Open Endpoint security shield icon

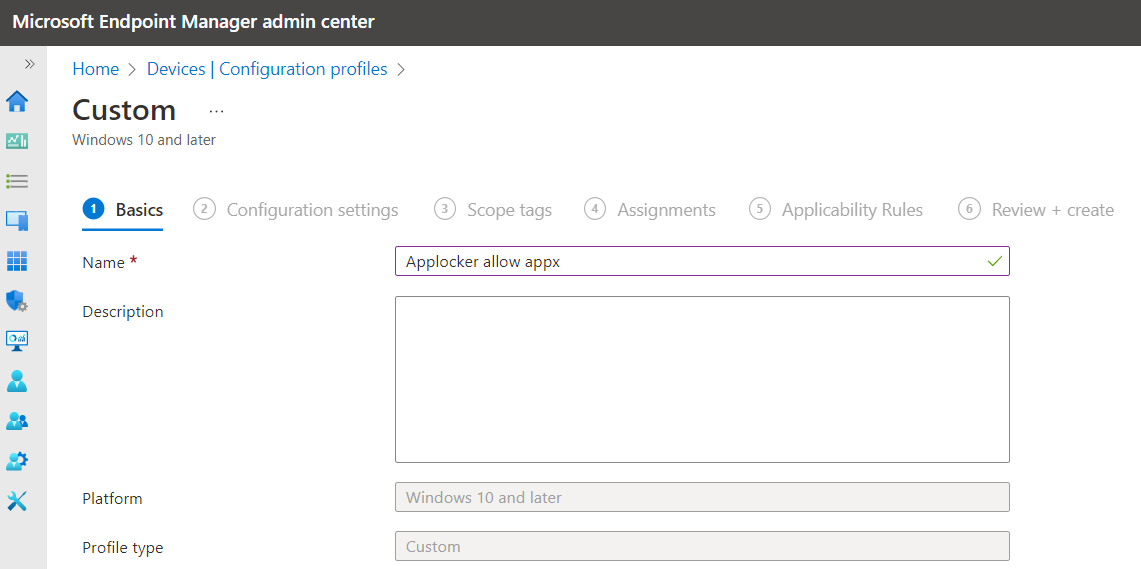[17, 301]
